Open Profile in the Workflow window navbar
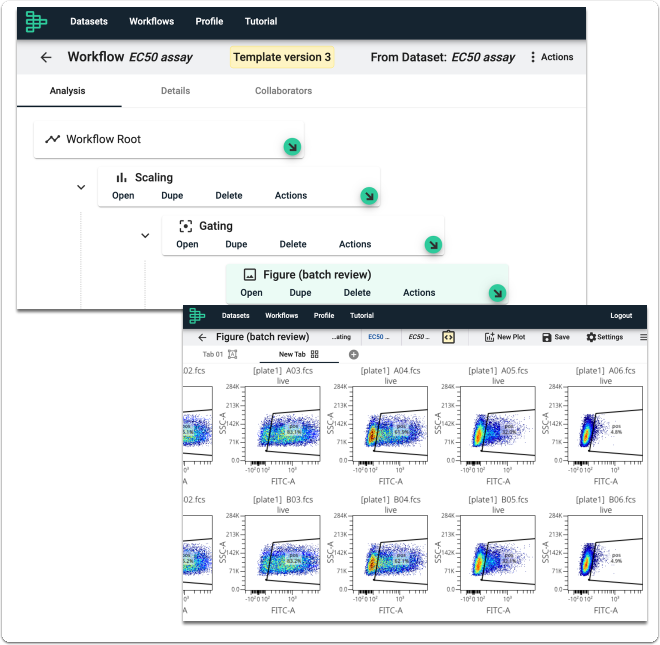 pos(209,21)
